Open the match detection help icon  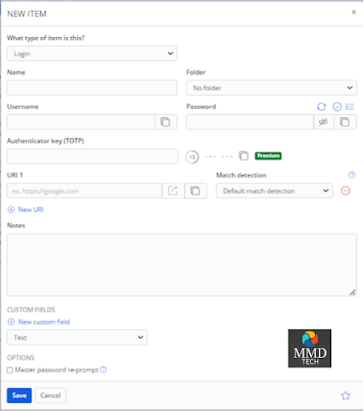pos(352,175)
